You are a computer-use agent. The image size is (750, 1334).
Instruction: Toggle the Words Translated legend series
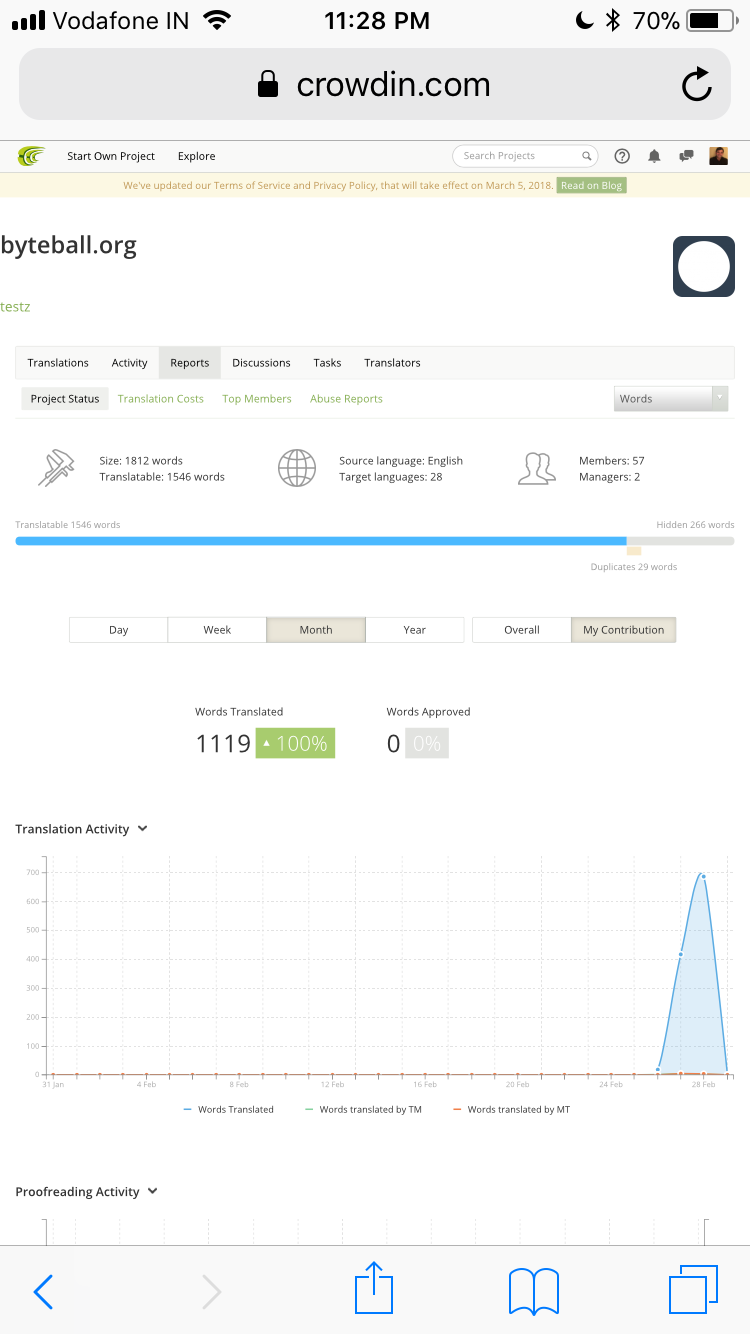tap(229, 1110)
